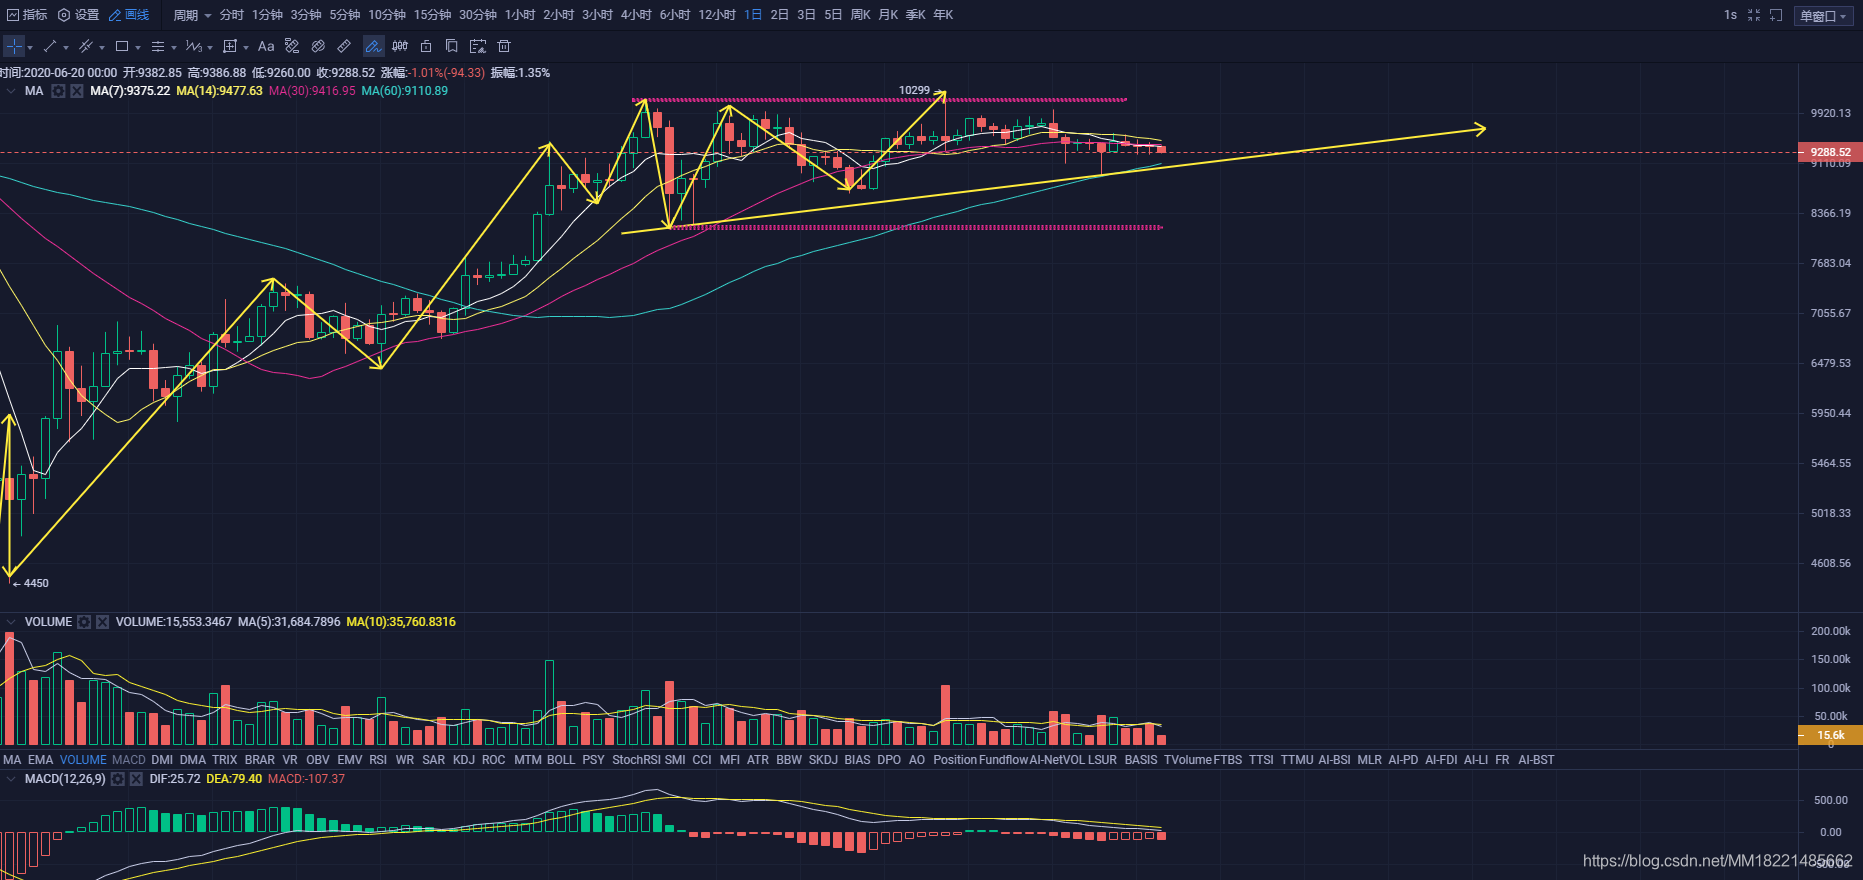
Task: Collapse the MACD(12,26,9) panel chevron
Action: point(11,779)
